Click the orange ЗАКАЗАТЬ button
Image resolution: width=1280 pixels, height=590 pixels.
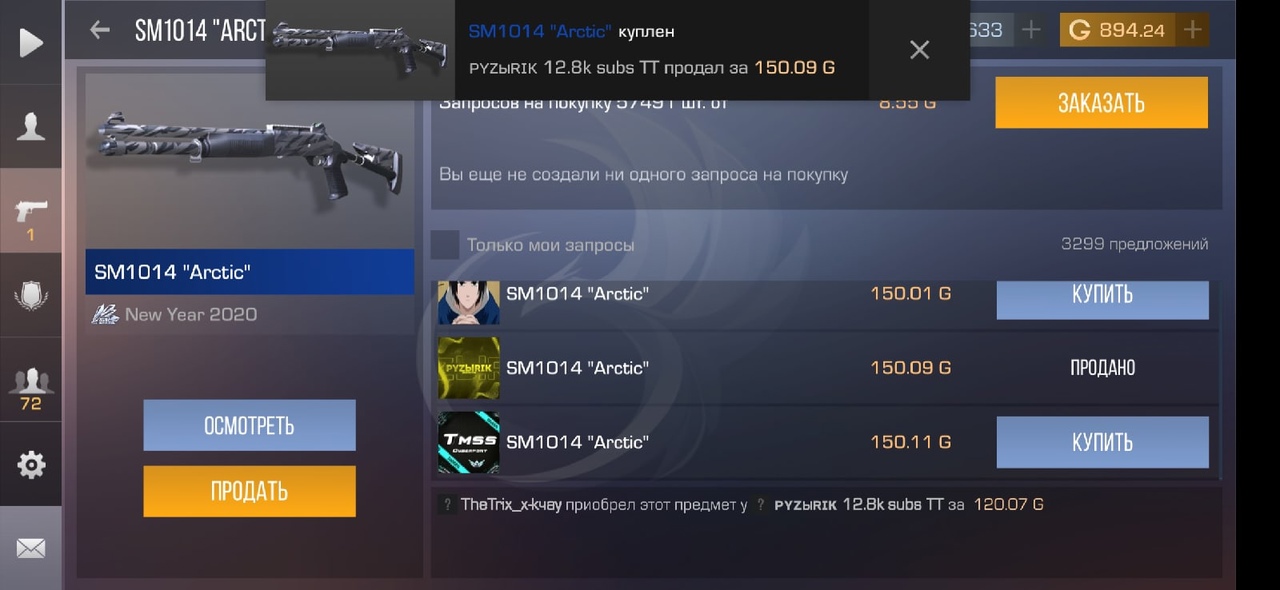pyautogui.click(x=1101, y=102)
